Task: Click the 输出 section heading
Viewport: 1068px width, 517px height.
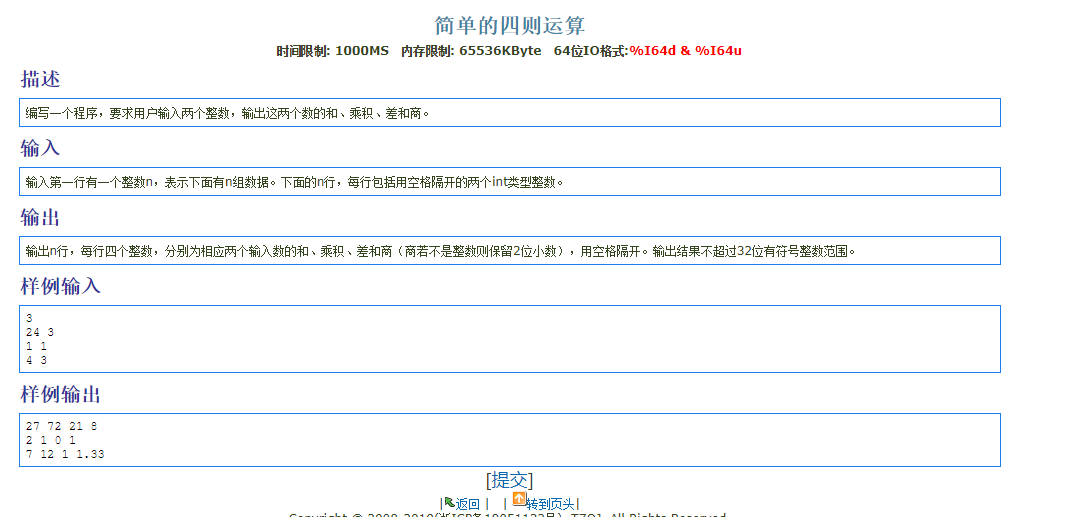Action: 40,217
